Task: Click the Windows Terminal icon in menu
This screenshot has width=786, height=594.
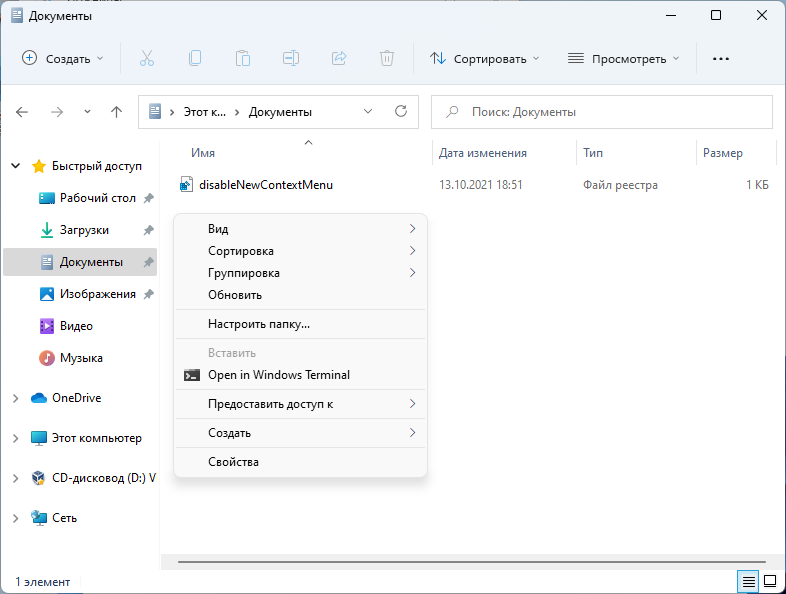Action: click(192, 375)
